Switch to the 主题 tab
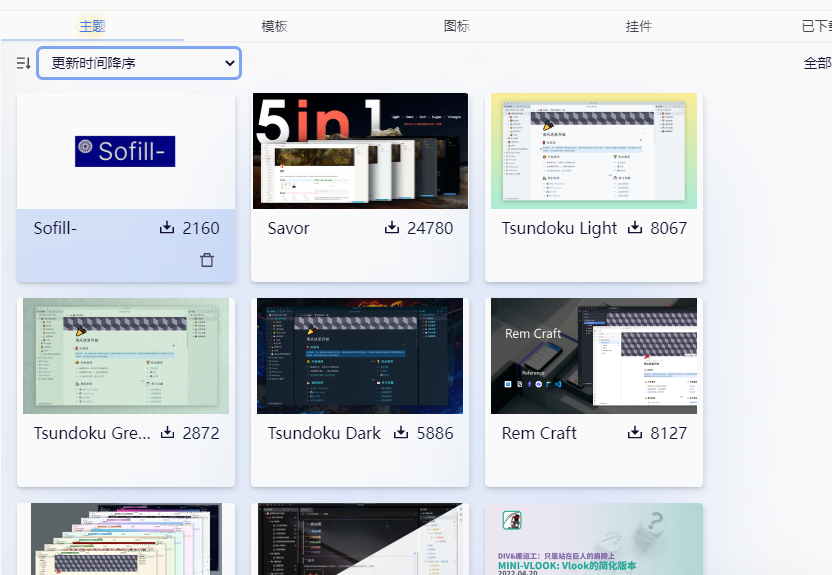This screenshot has width=832, height=575. [x=92, y=26]
